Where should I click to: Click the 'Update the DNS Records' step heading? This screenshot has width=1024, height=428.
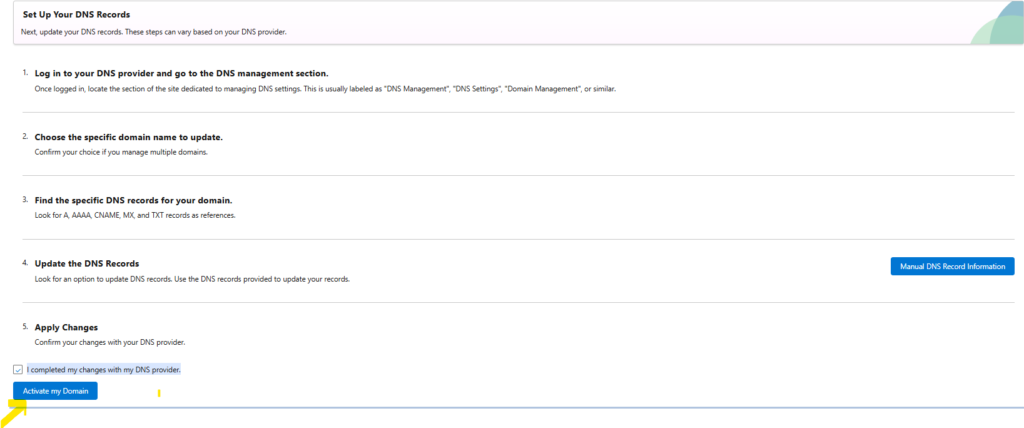point(87,263)
